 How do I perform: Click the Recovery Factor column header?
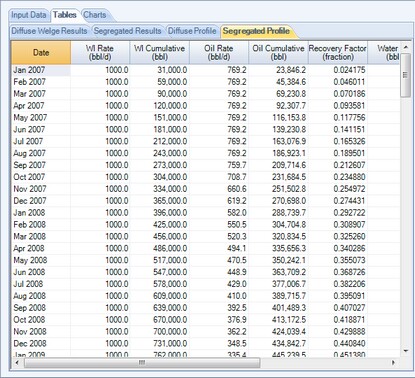pyautogui.click(x=338, y=53)
